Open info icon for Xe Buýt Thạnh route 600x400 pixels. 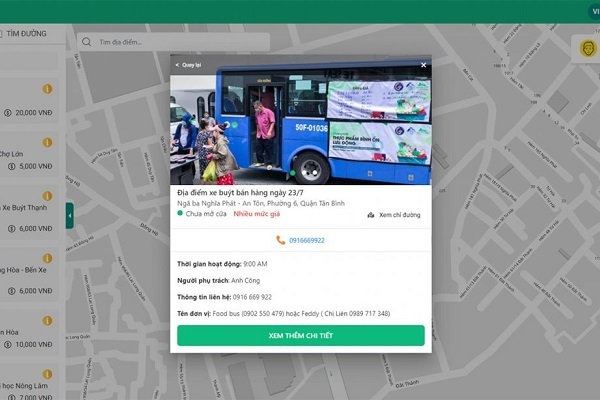tap(47, 196)
